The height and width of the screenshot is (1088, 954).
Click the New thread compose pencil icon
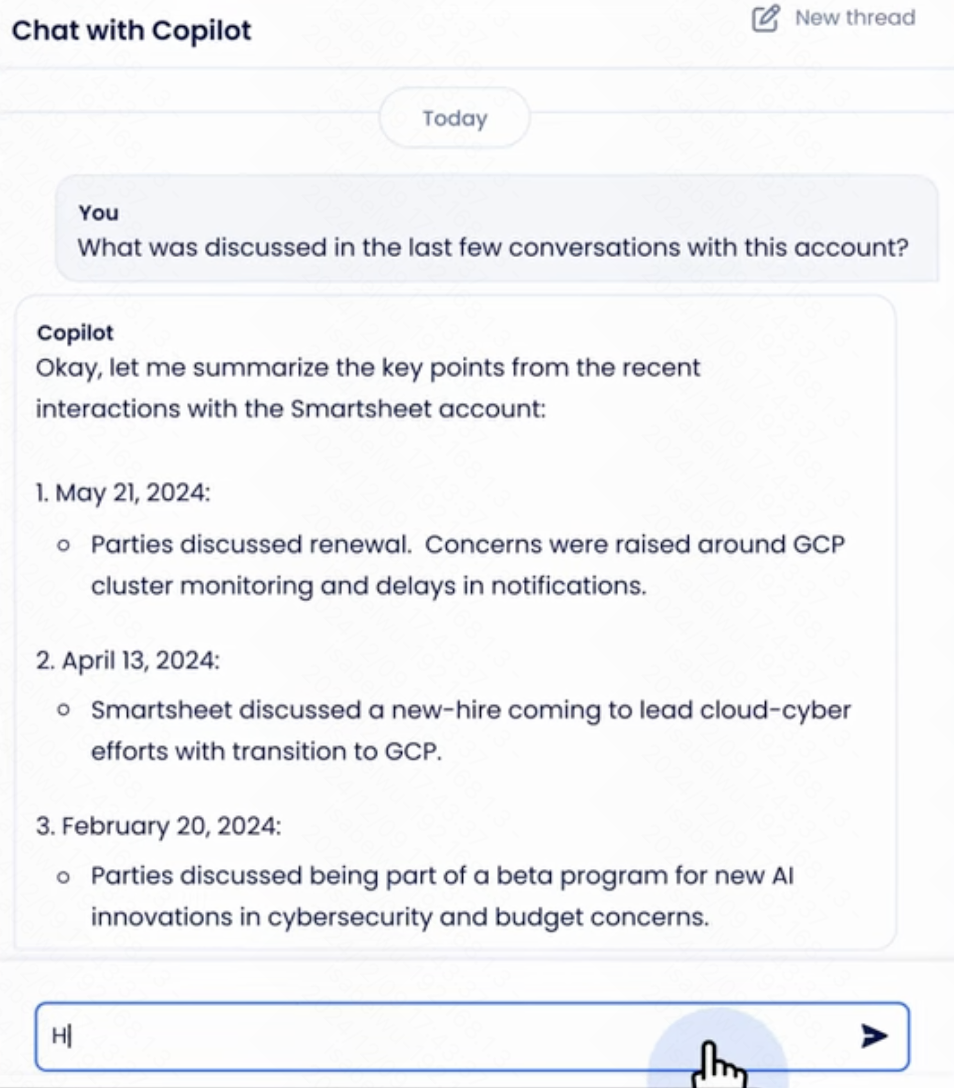click(x=766, y=18)
